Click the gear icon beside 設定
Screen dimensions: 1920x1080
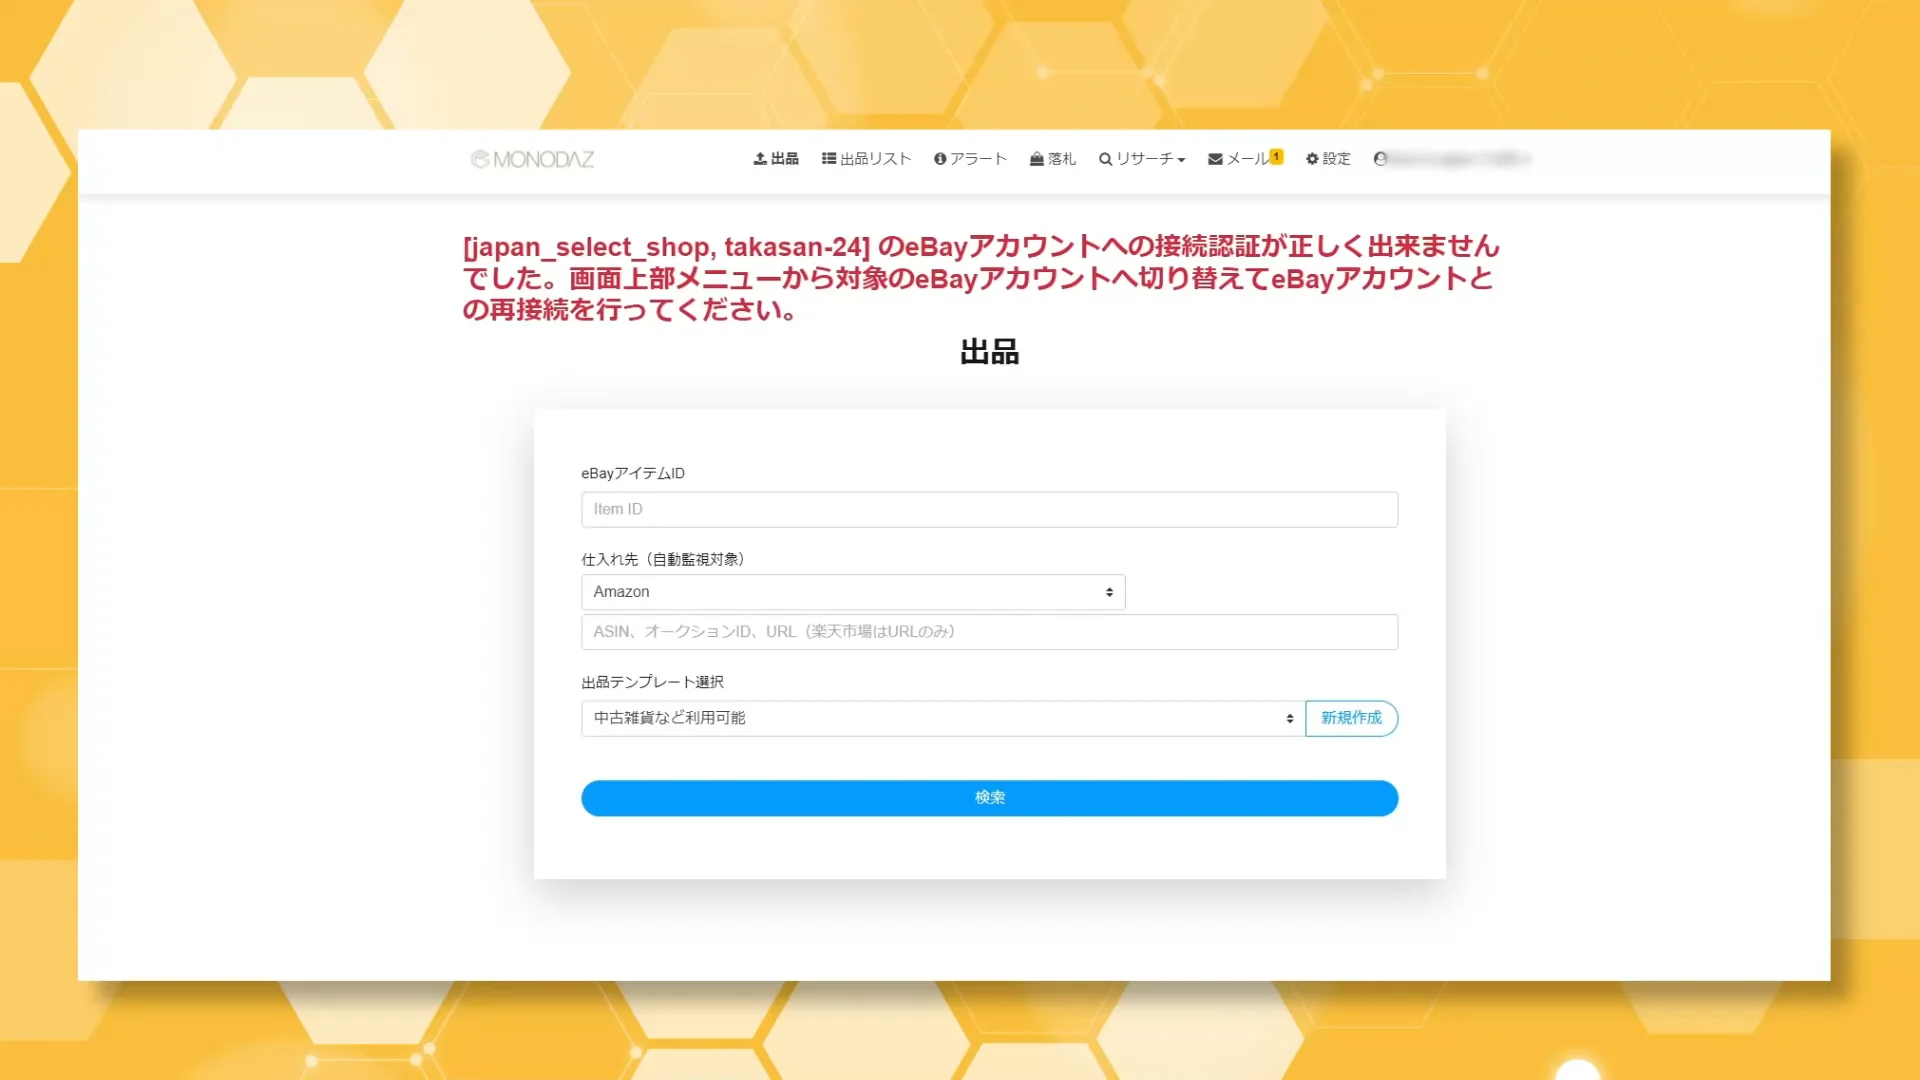point(1312,159)
